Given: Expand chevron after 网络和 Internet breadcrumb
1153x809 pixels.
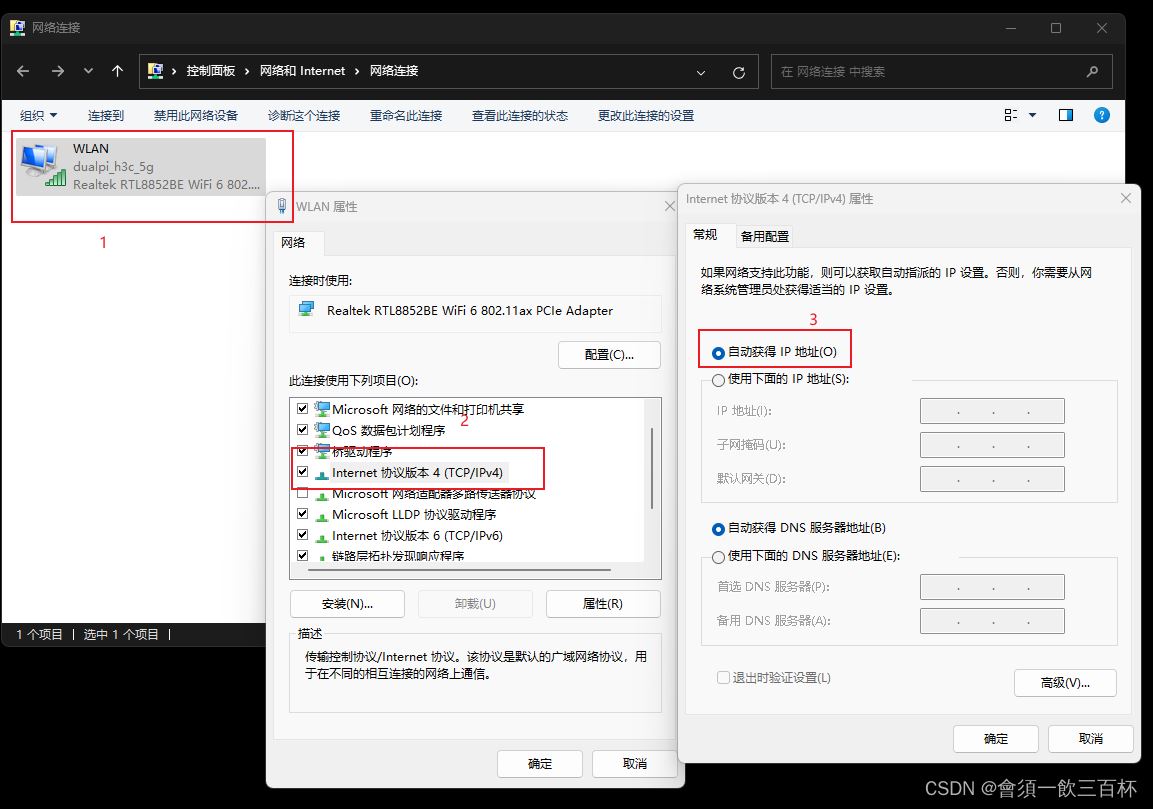Looking at the screenshot, I should click(x=357, y=71).
